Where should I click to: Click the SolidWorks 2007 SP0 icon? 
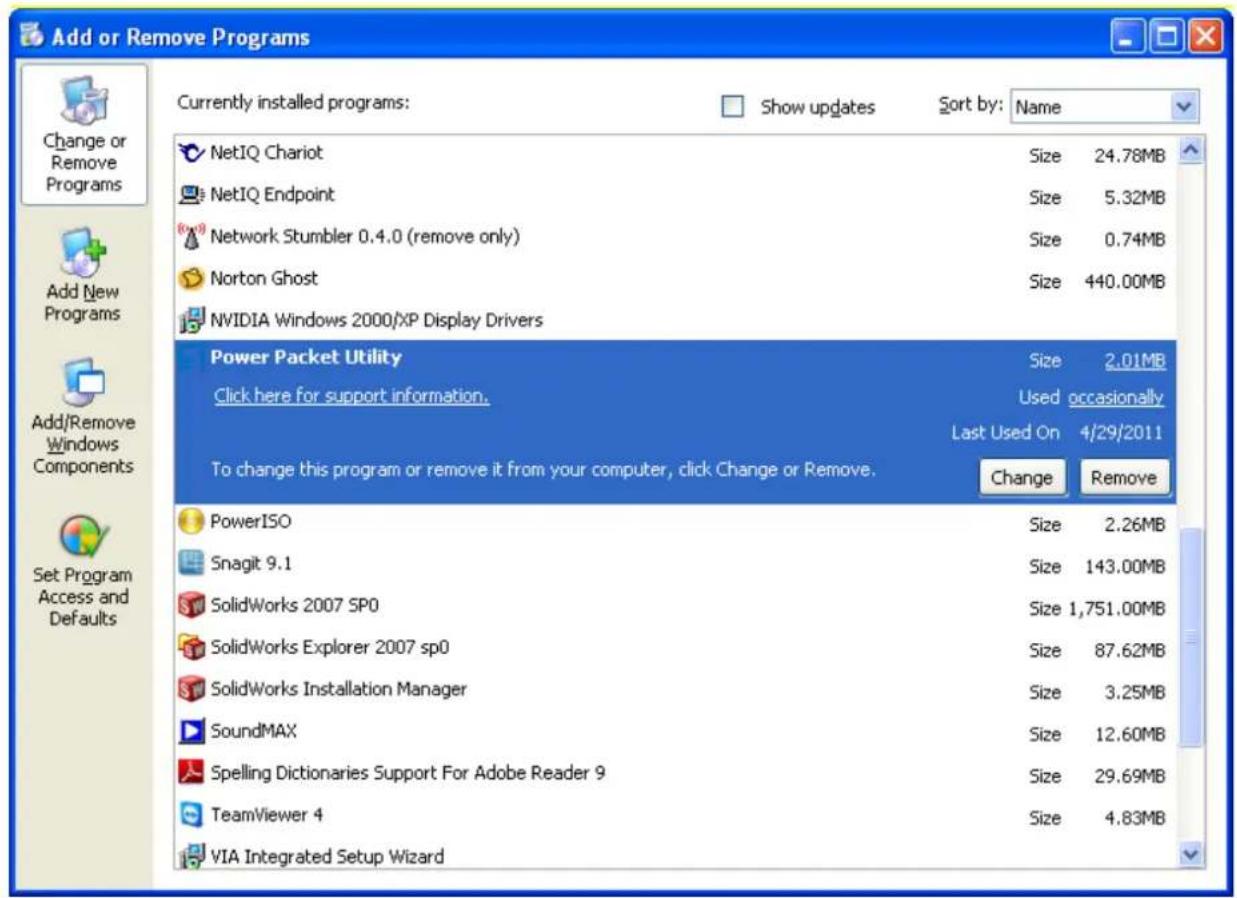pyautogui.click(x=190, y=606)
